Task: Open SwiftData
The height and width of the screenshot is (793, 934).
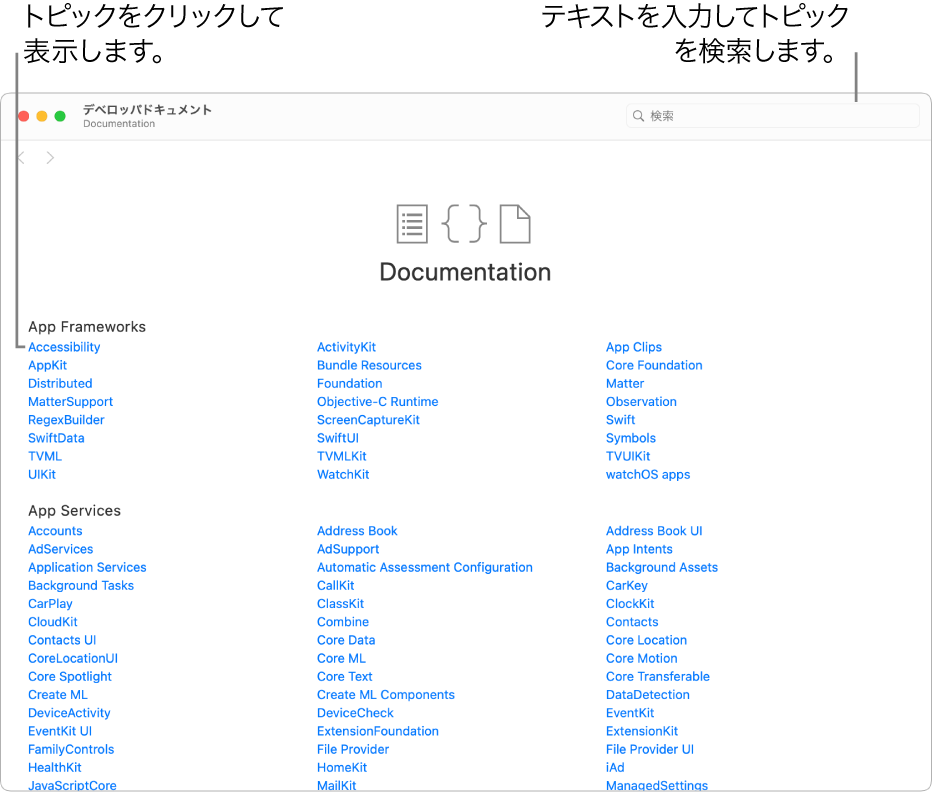Action: coord(56,439)
